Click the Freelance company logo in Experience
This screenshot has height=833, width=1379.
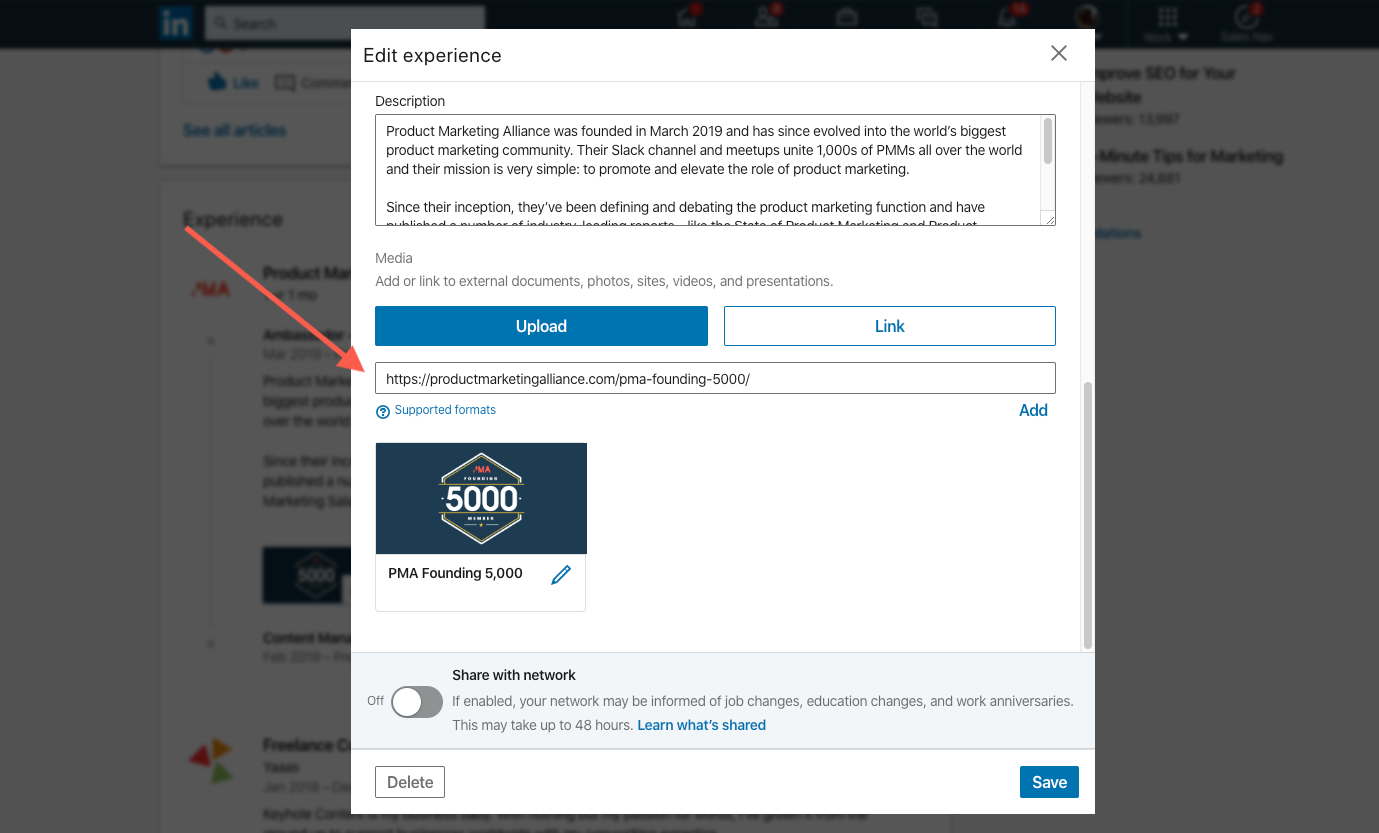pyautogui.click(x=211, y=761)
